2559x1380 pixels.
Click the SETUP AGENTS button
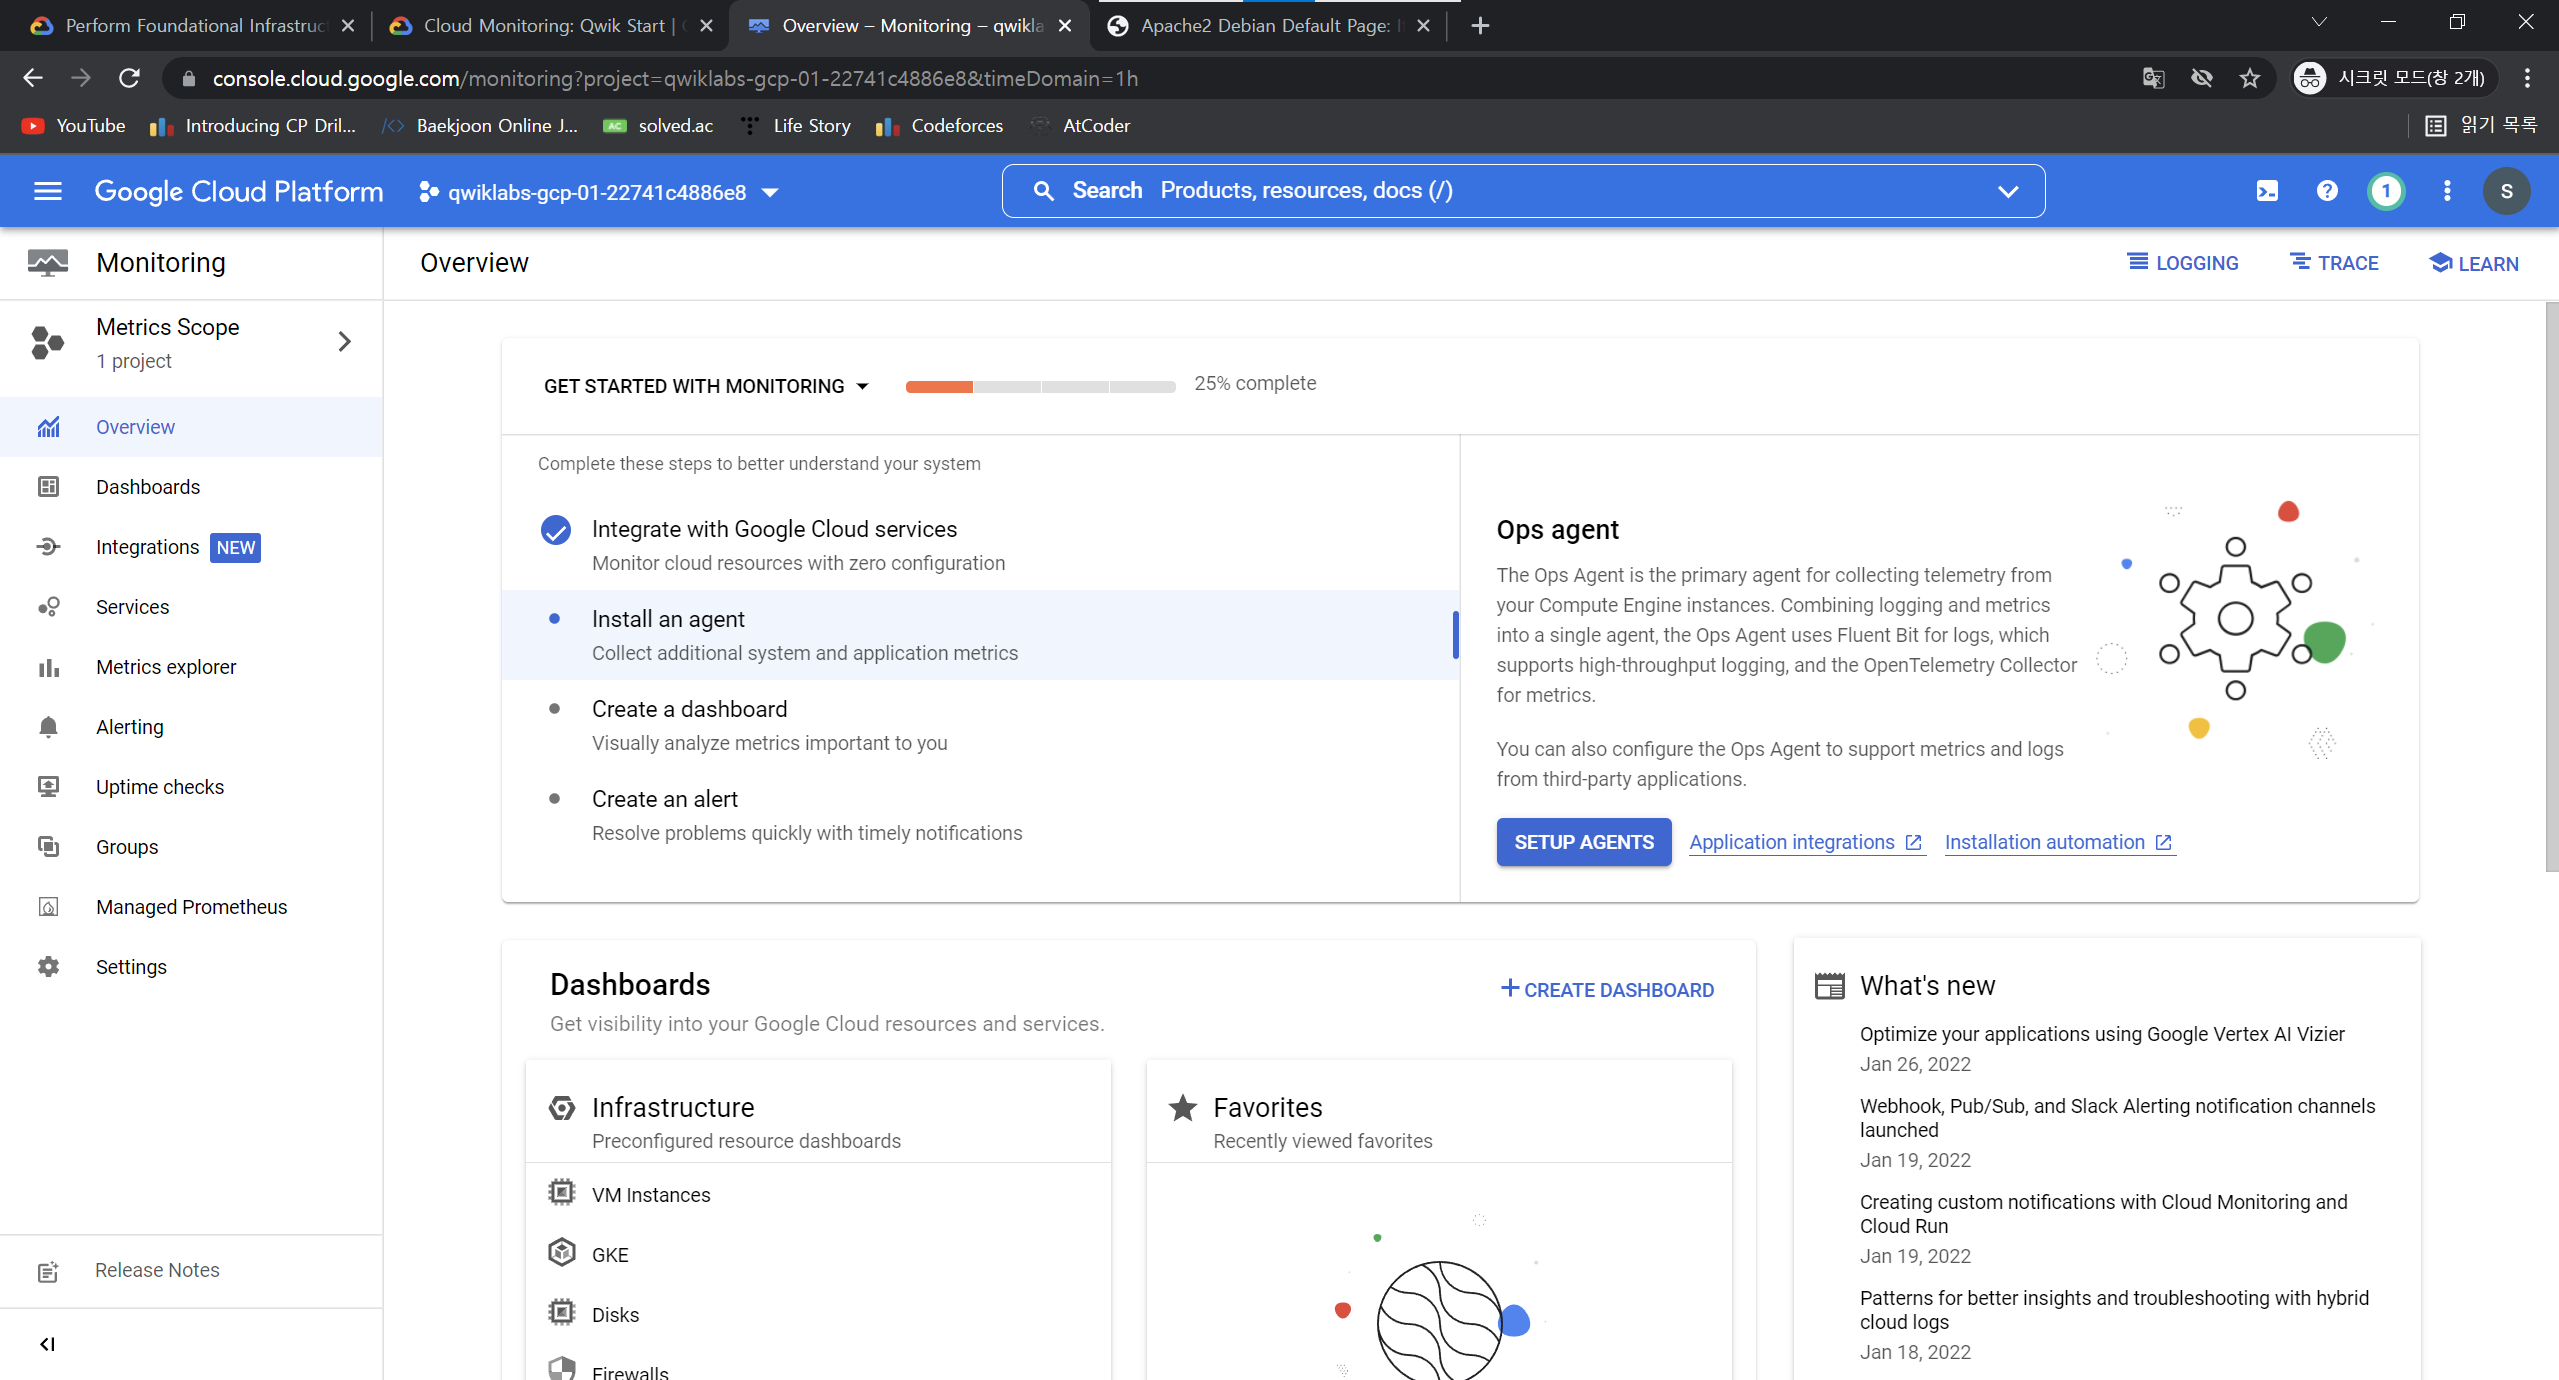click(1583, 842)
